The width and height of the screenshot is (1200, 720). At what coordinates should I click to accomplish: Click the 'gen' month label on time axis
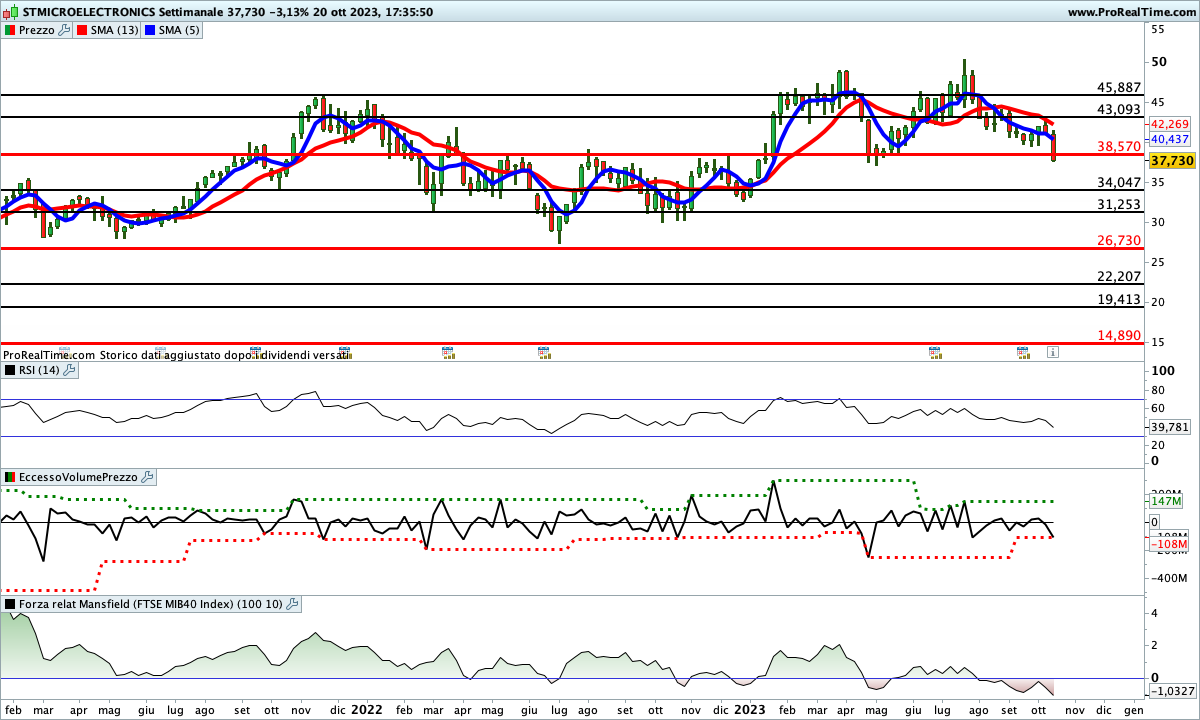1133,709
